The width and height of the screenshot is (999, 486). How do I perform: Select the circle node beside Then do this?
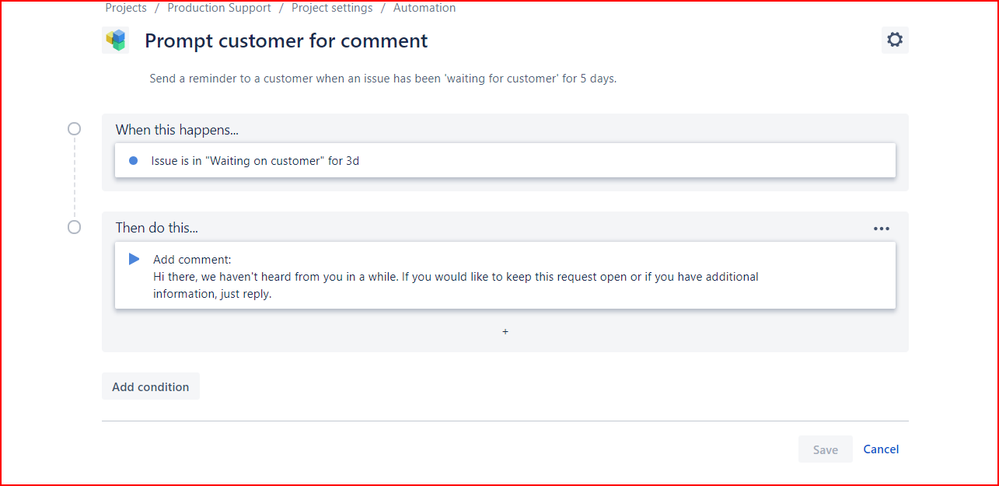click(x=75, y=227)
